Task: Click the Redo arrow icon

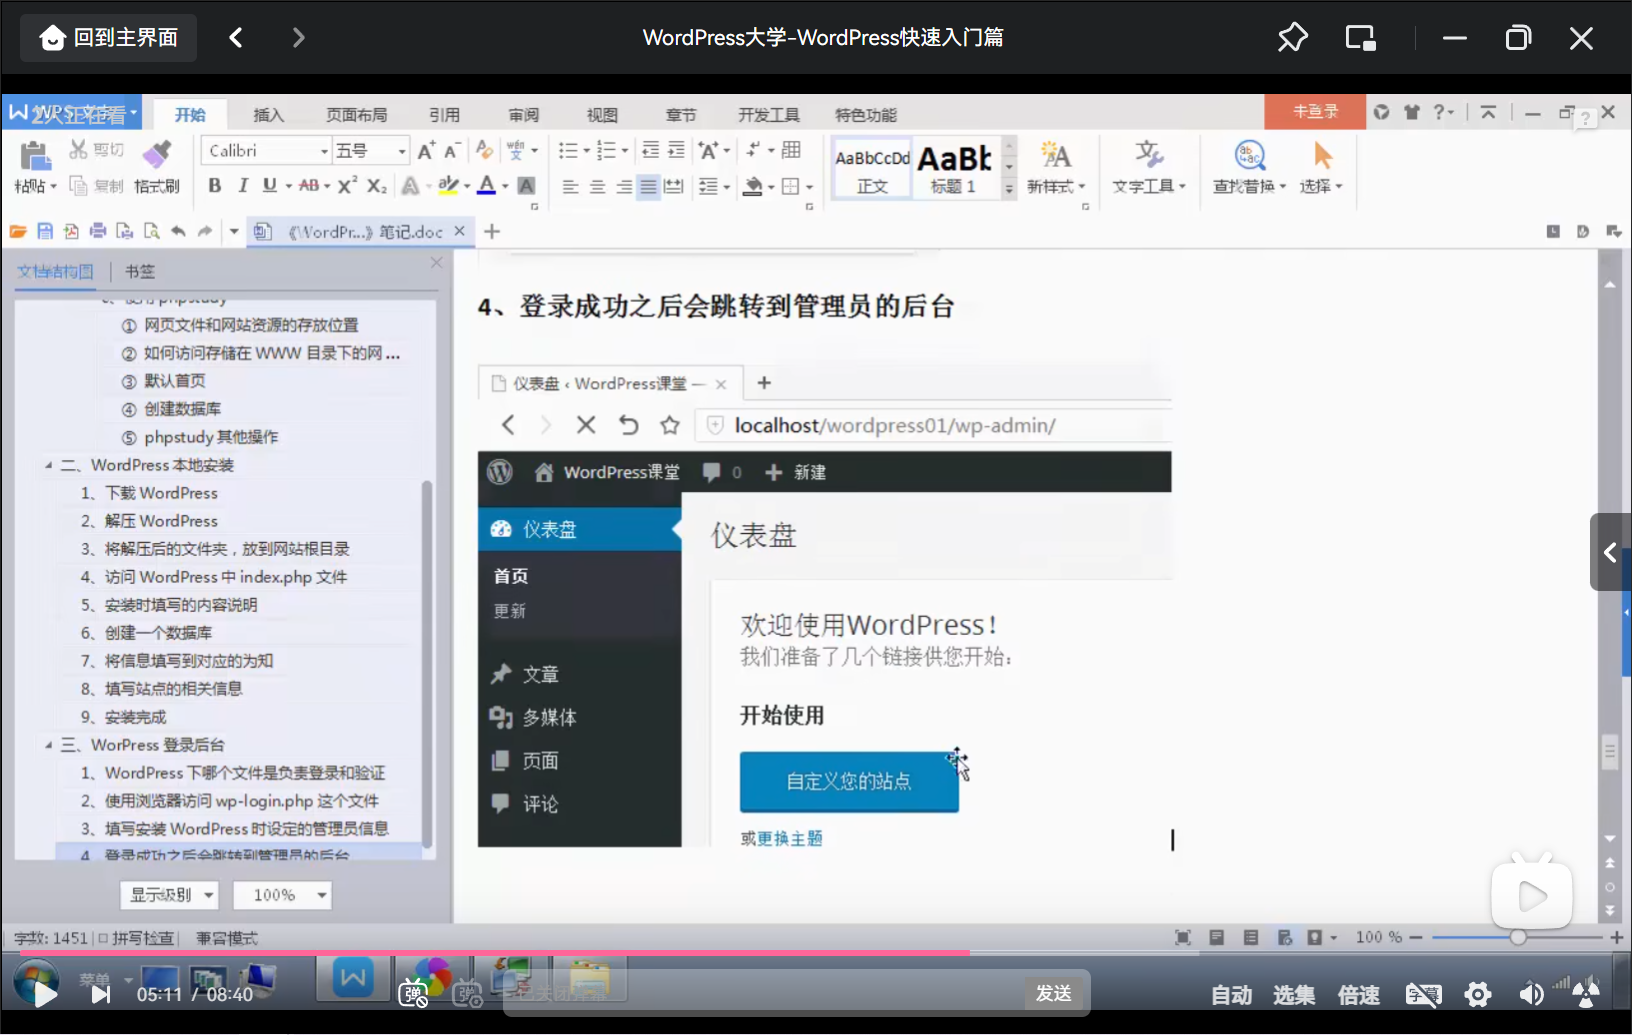Action: [x=205, y=231]
